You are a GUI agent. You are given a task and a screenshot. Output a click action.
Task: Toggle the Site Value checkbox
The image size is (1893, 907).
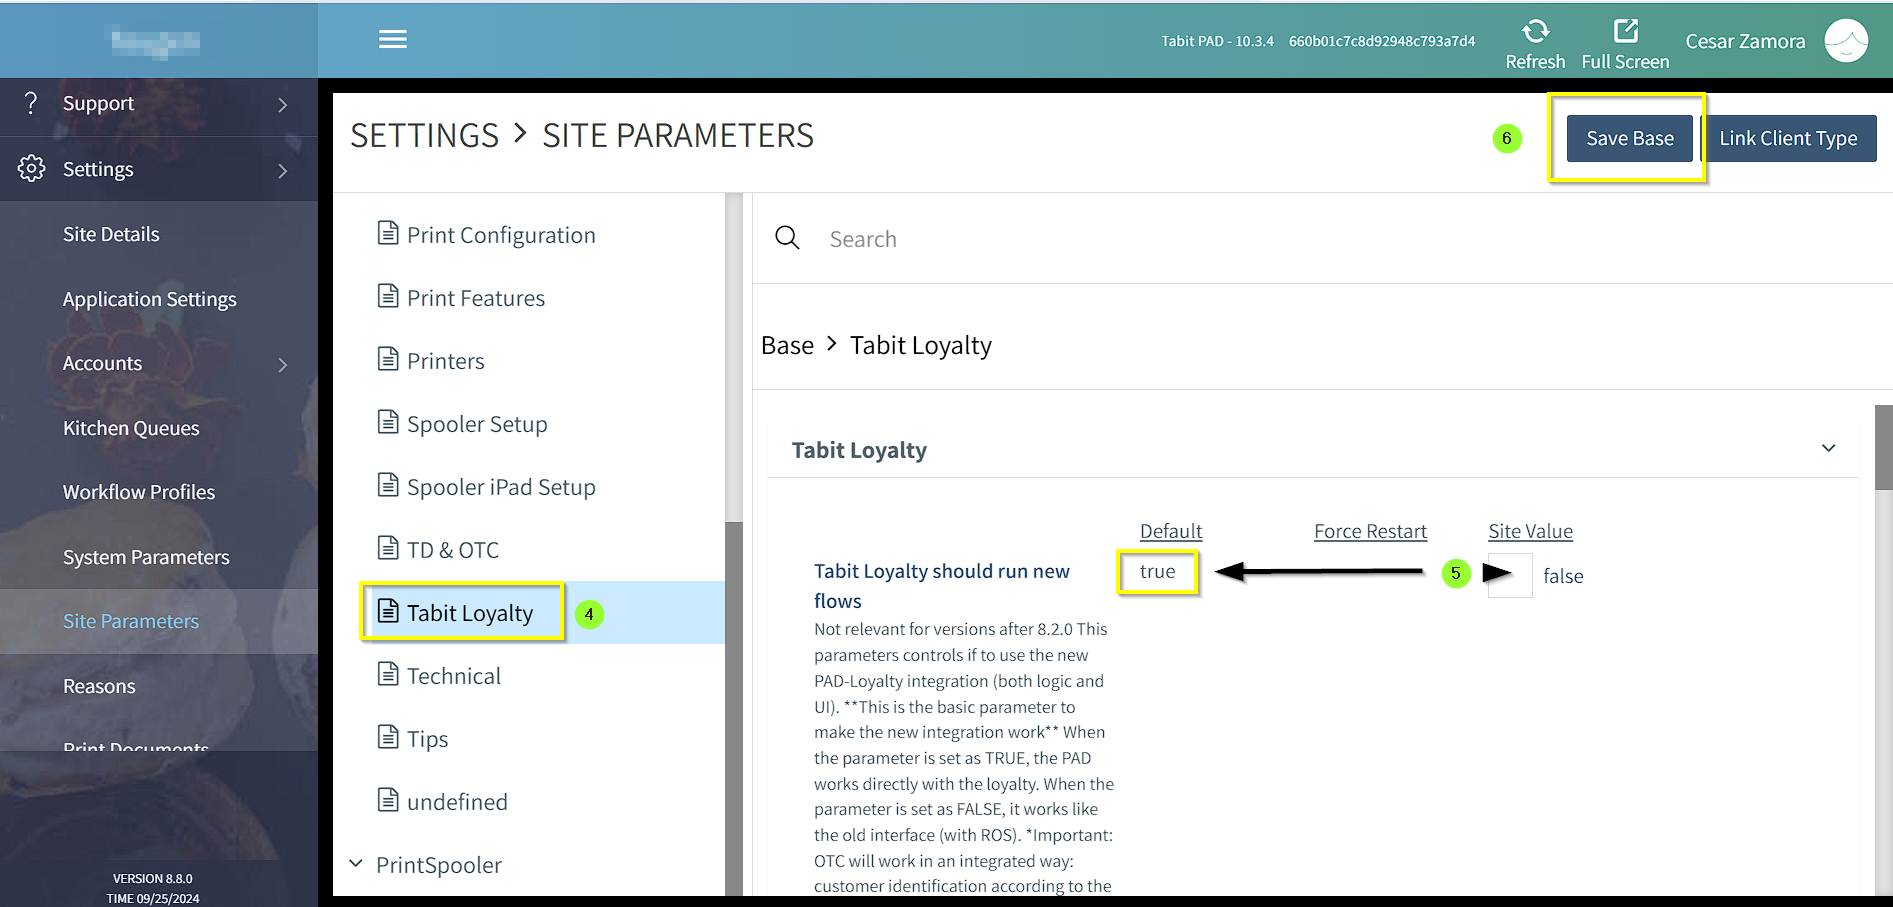point(1509,576)
